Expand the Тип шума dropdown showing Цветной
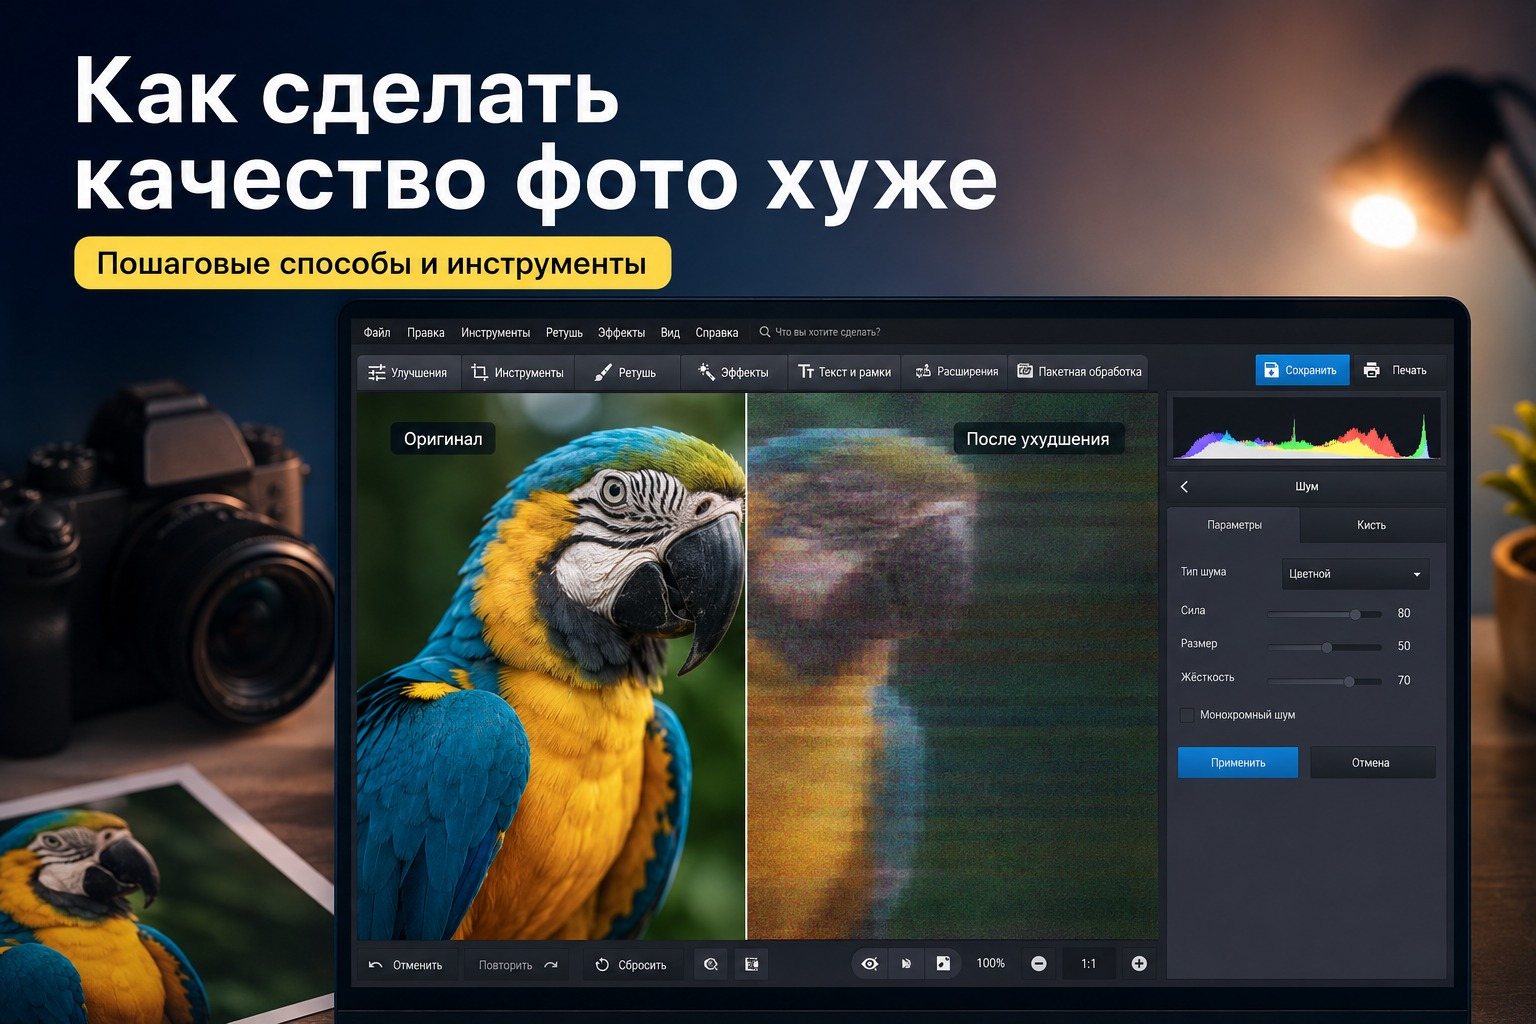Screen dimensions: 1536x1024 (x=1355, y=574)
